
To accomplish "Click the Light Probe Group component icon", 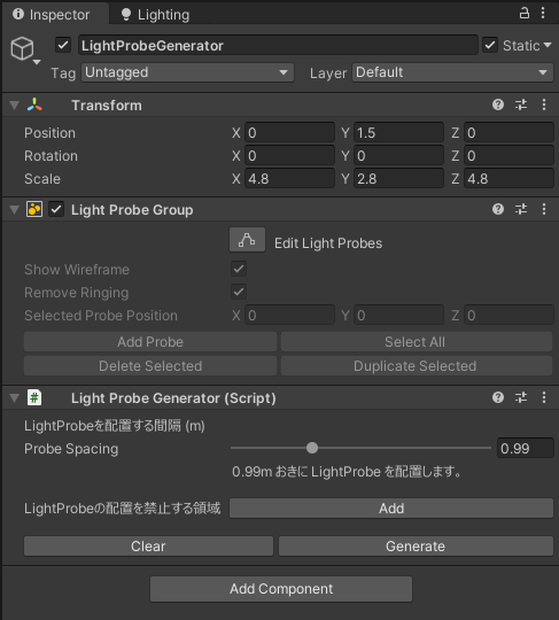I will point(34,209).
